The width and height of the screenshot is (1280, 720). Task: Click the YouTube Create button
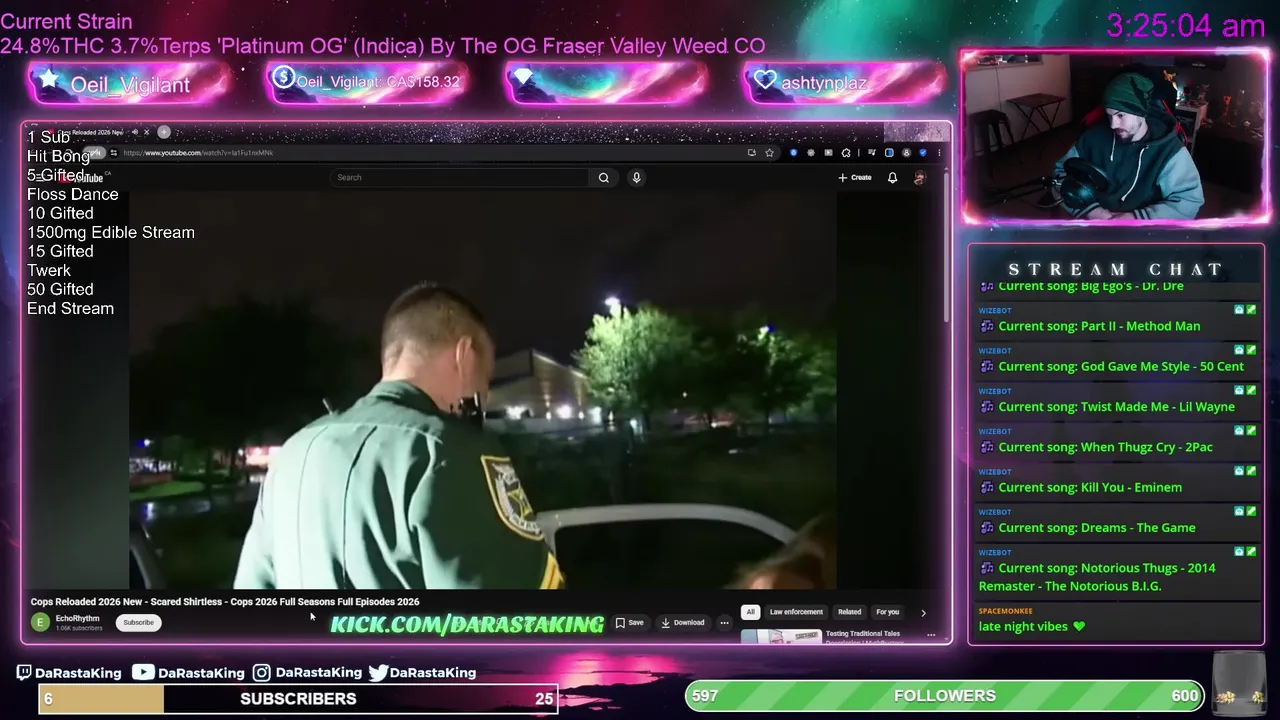click(855, 178)
